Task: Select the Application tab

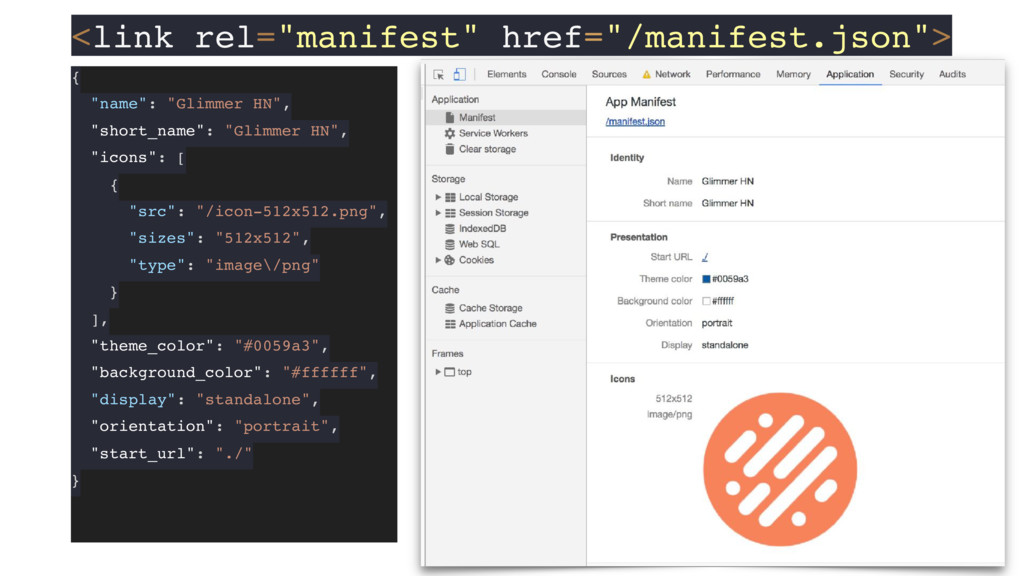Action: click(x=850, y=74)
